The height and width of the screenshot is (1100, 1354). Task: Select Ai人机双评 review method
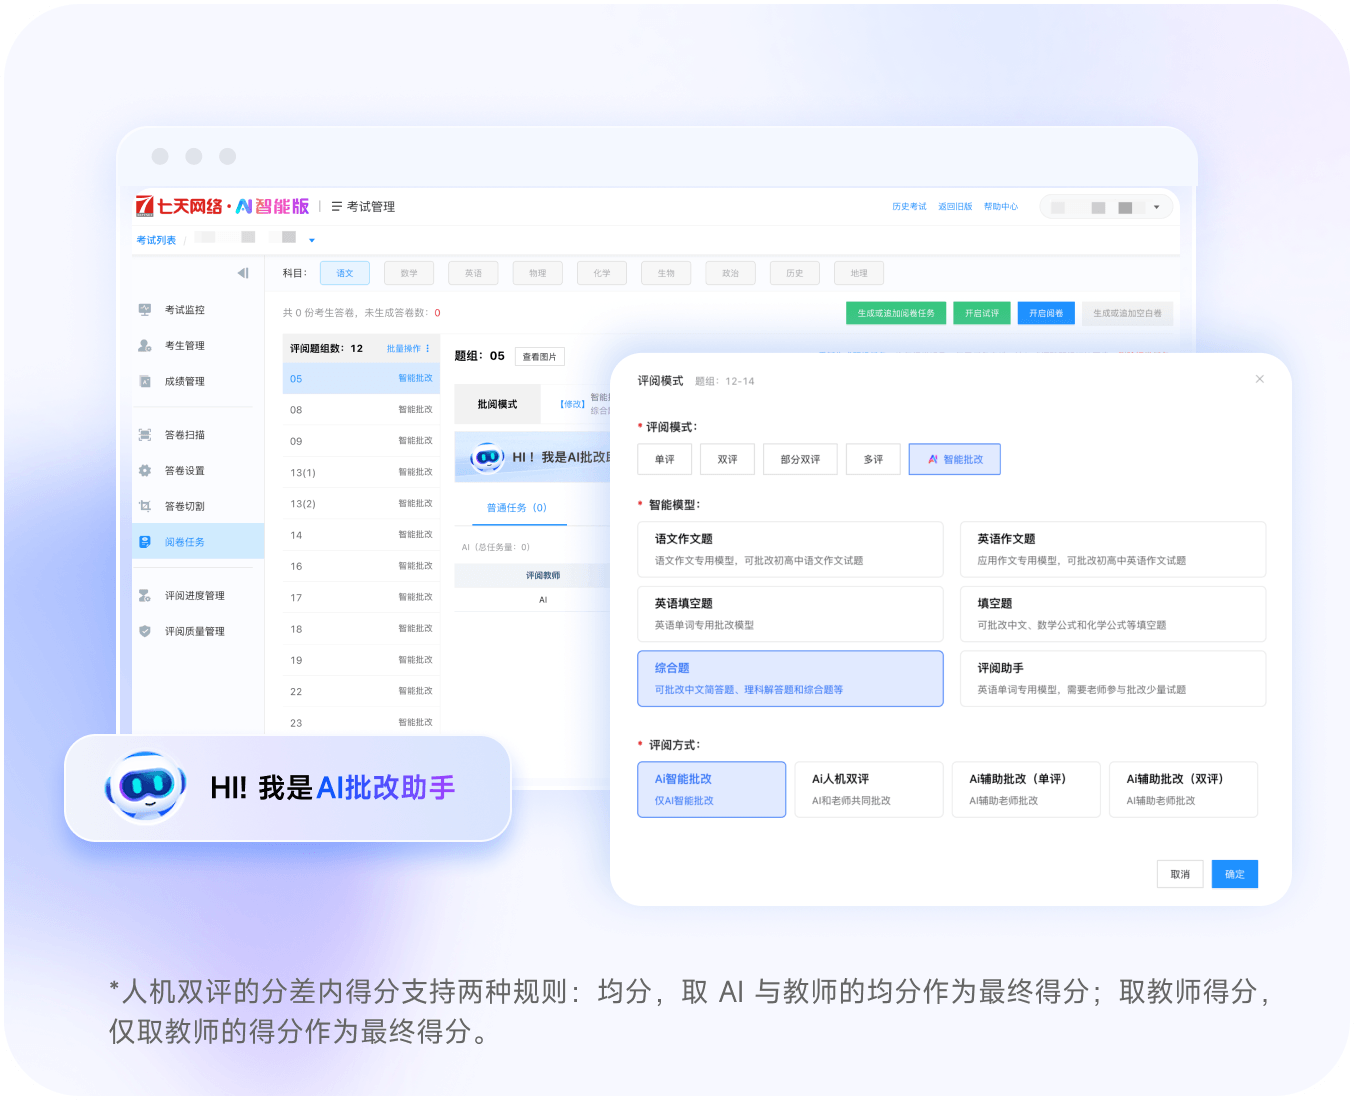click(869, 790)
